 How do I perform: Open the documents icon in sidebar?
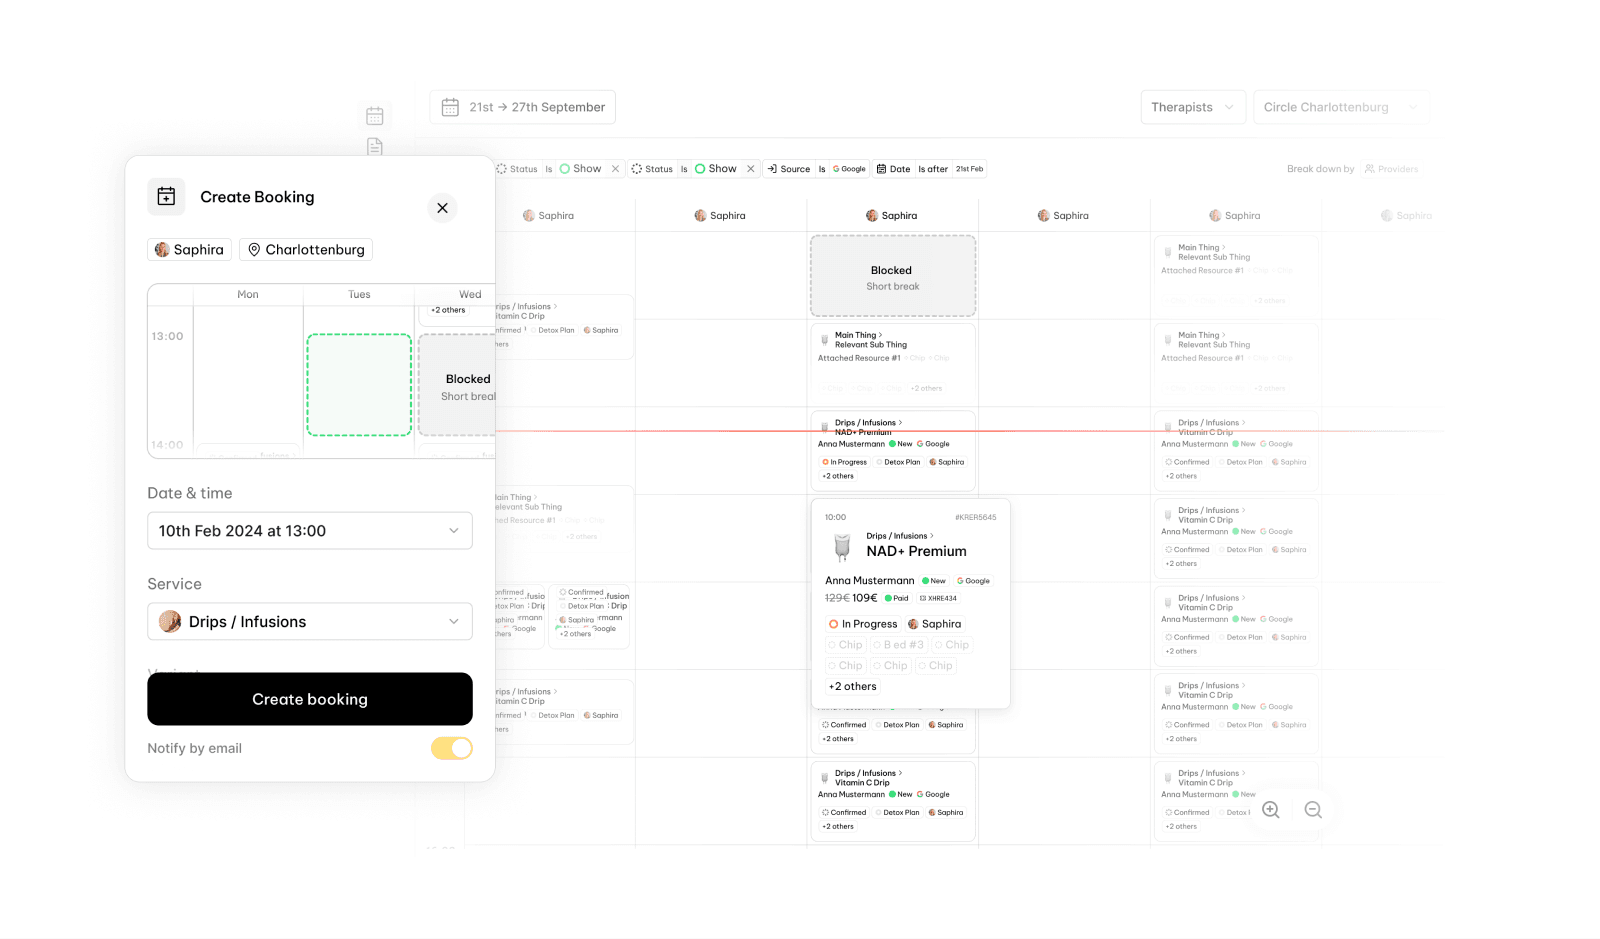(375, 147)
